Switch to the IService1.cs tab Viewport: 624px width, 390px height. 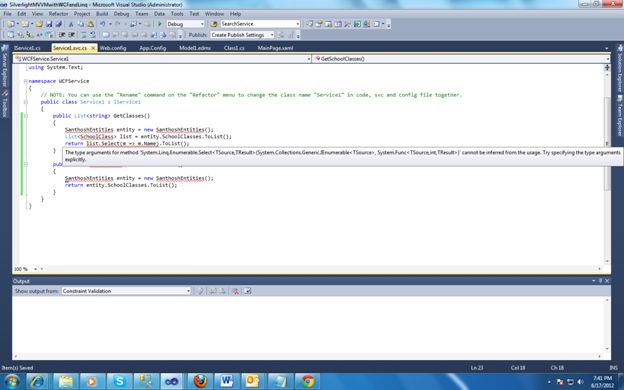27,48
